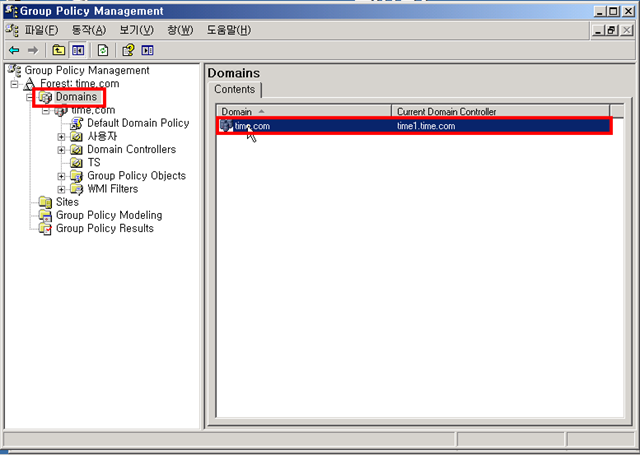
Task: Open the 보기(V) menu
Action: point(136,30)
